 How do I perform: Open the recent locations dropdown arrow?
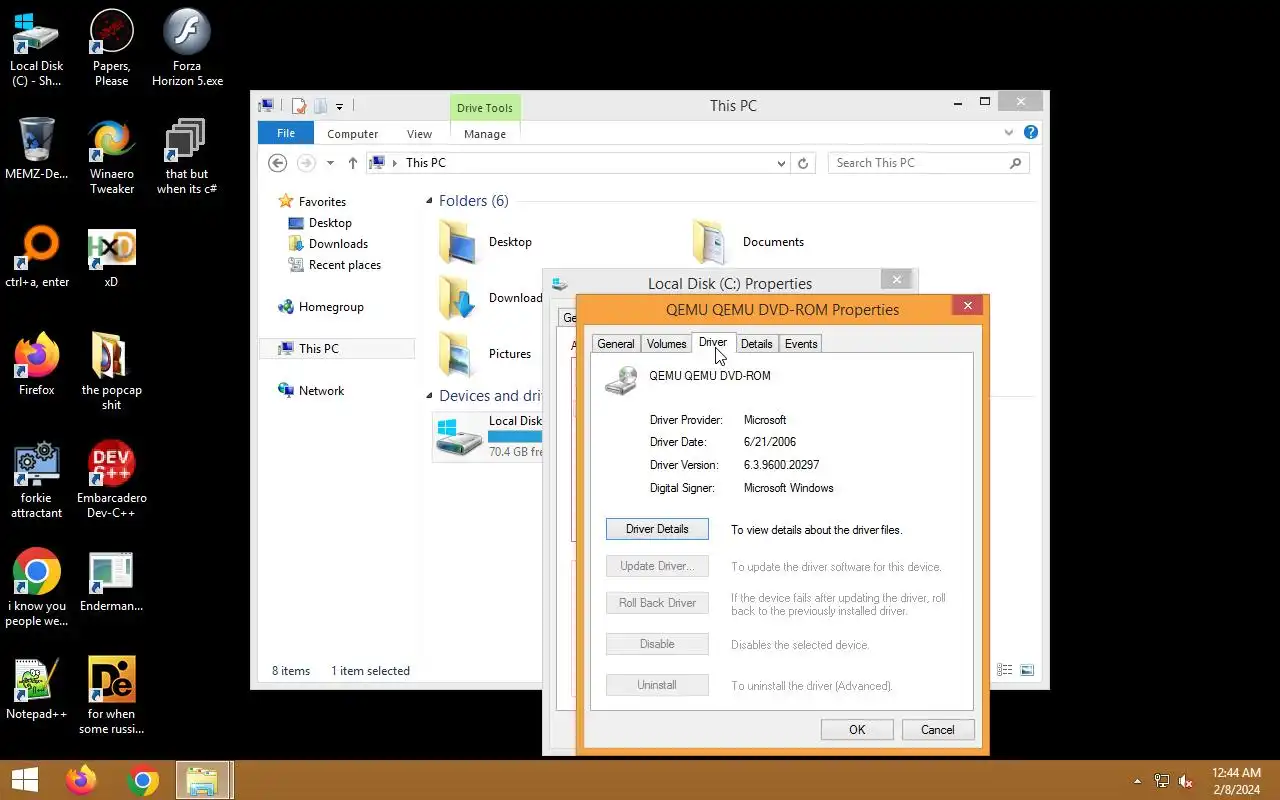[330, 163]
